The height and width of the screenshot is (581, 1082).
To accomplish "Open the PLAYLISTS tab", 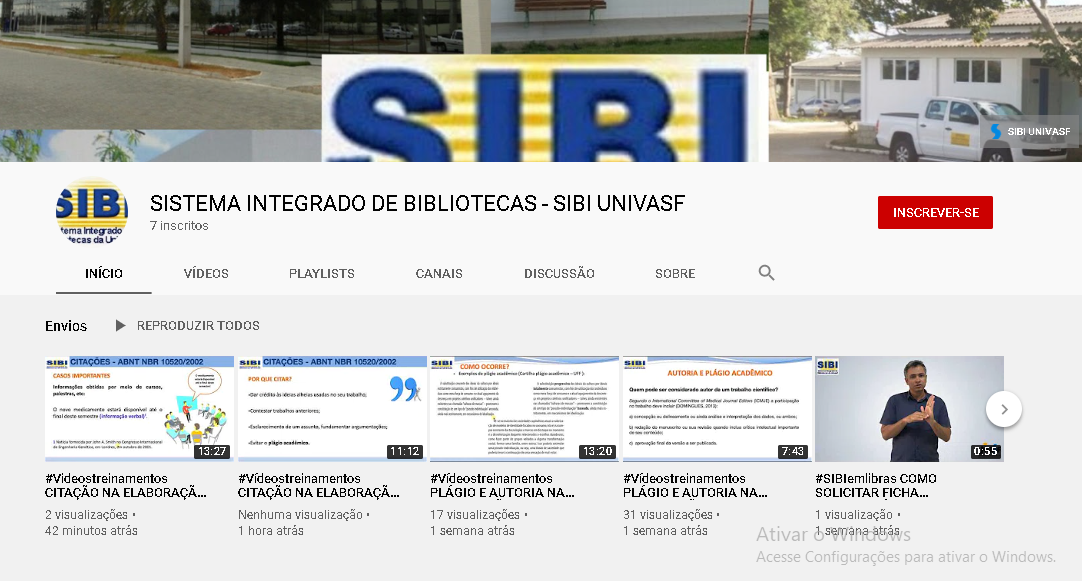I will [322, 273].
